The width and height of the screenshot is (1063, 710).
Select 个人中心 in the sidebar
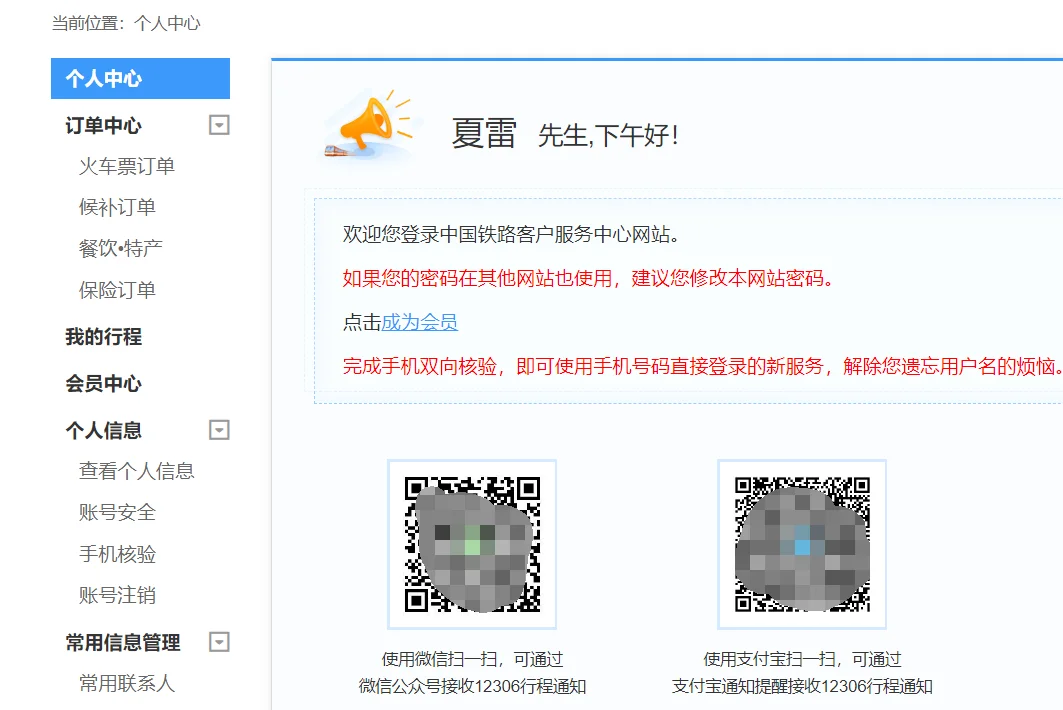click(x=105, y=78)
